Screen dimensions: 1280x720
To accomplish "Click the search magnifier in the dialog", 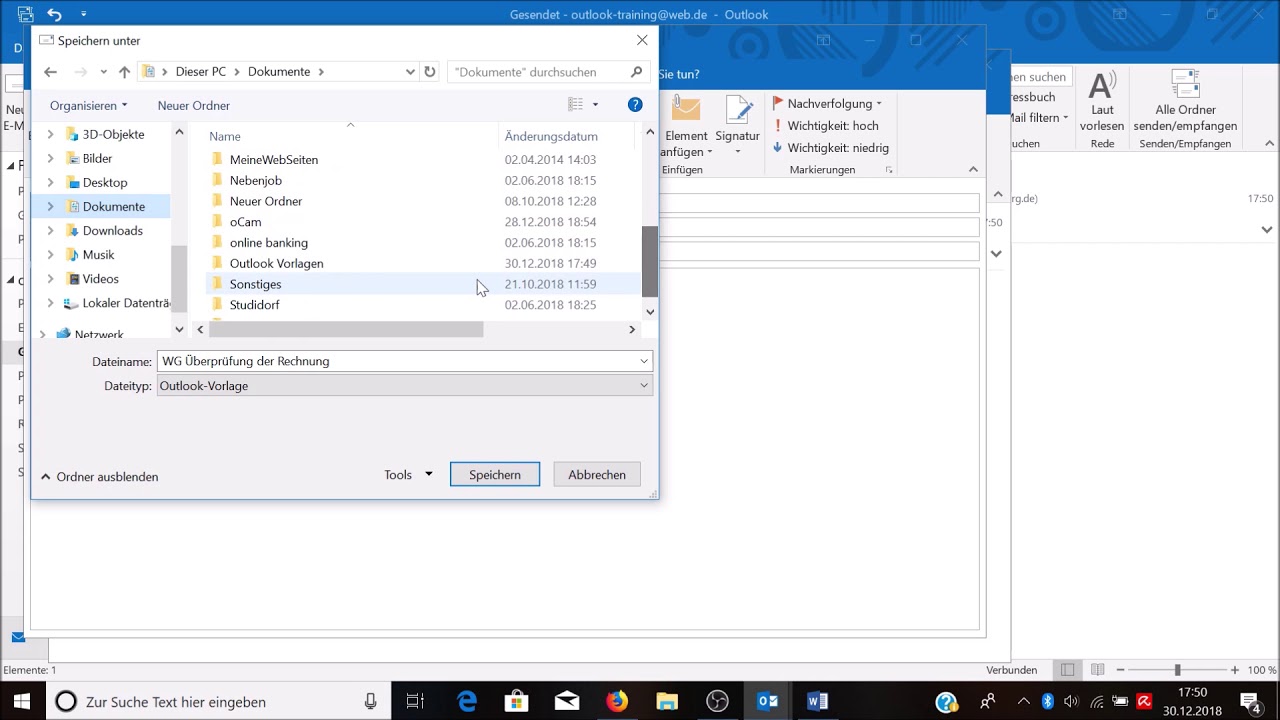I will pyautogui.click(x=636, y=72).
